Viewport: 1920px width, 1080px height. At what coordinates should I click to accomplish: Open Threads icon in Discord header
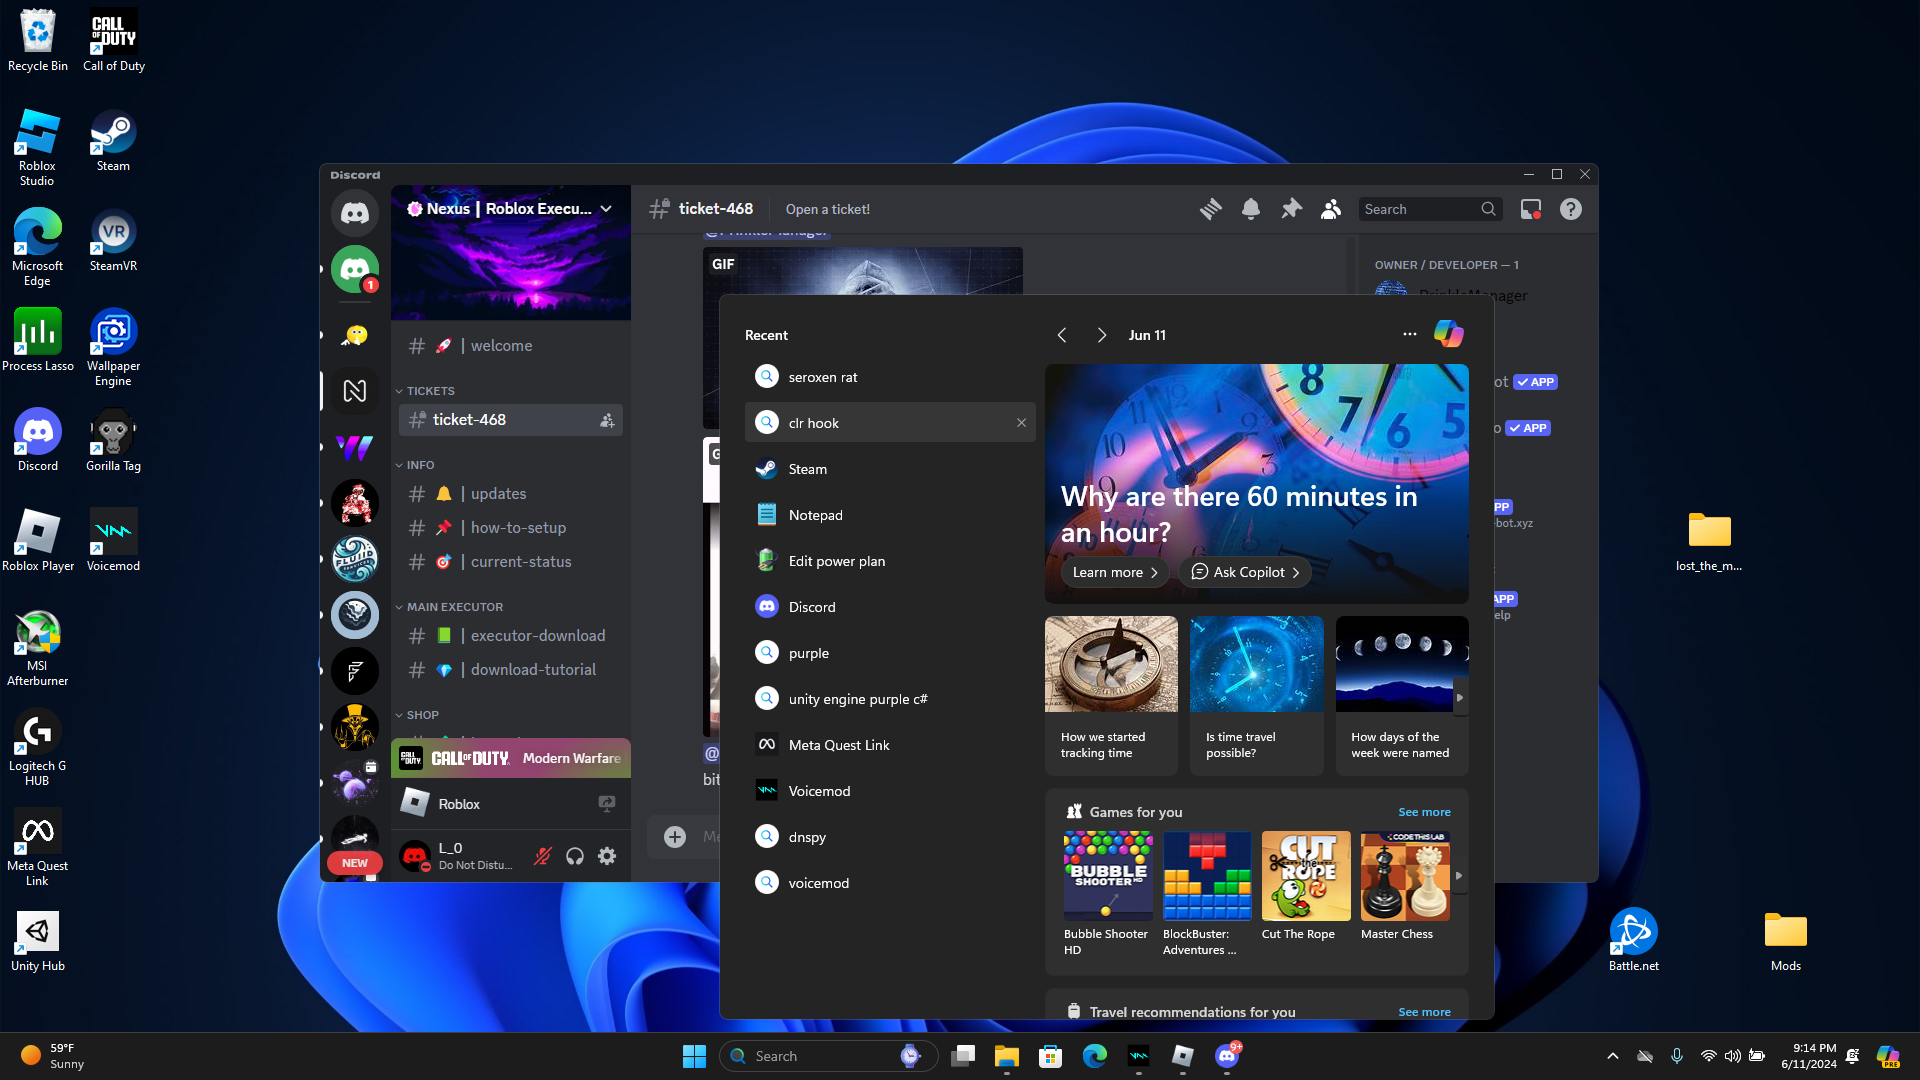pyautogui.click(x=1210, y=209)
